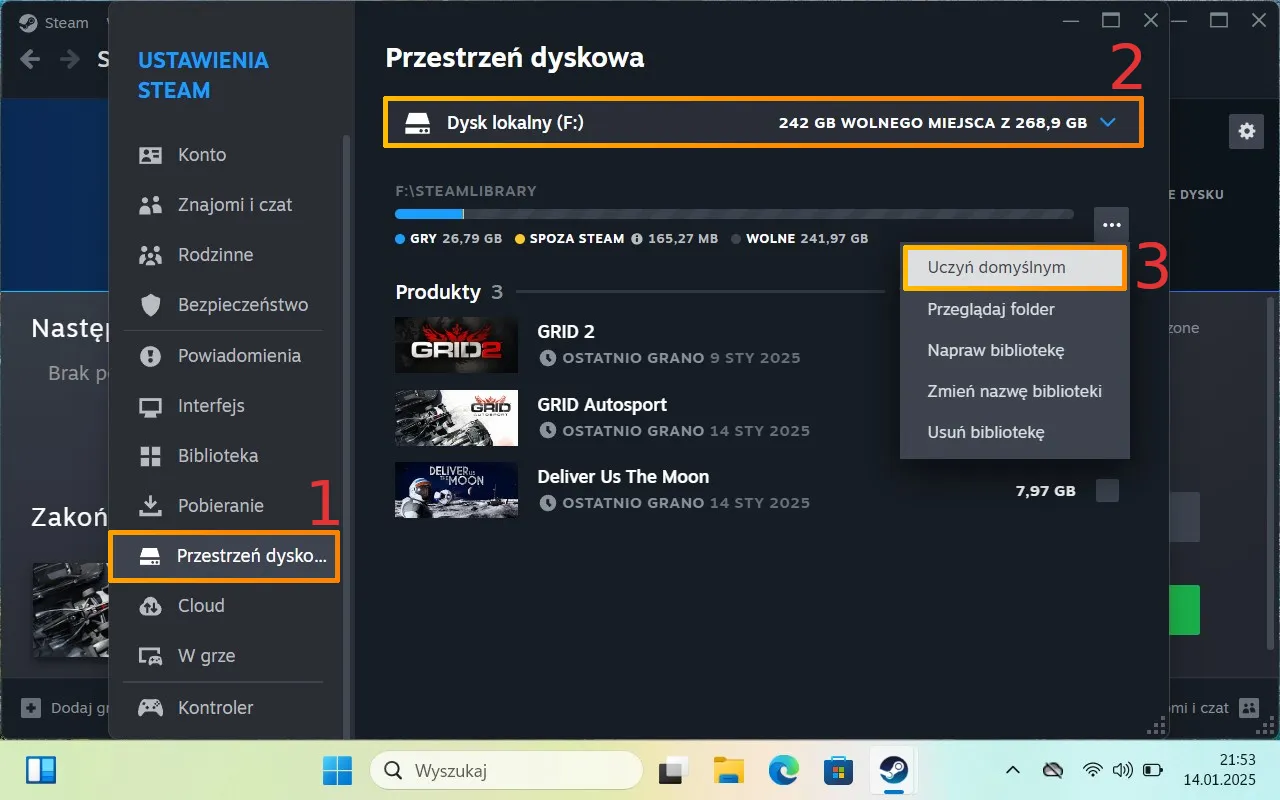
Task: Collapse the settings window back arrow
Action: [x=31, y=59]
